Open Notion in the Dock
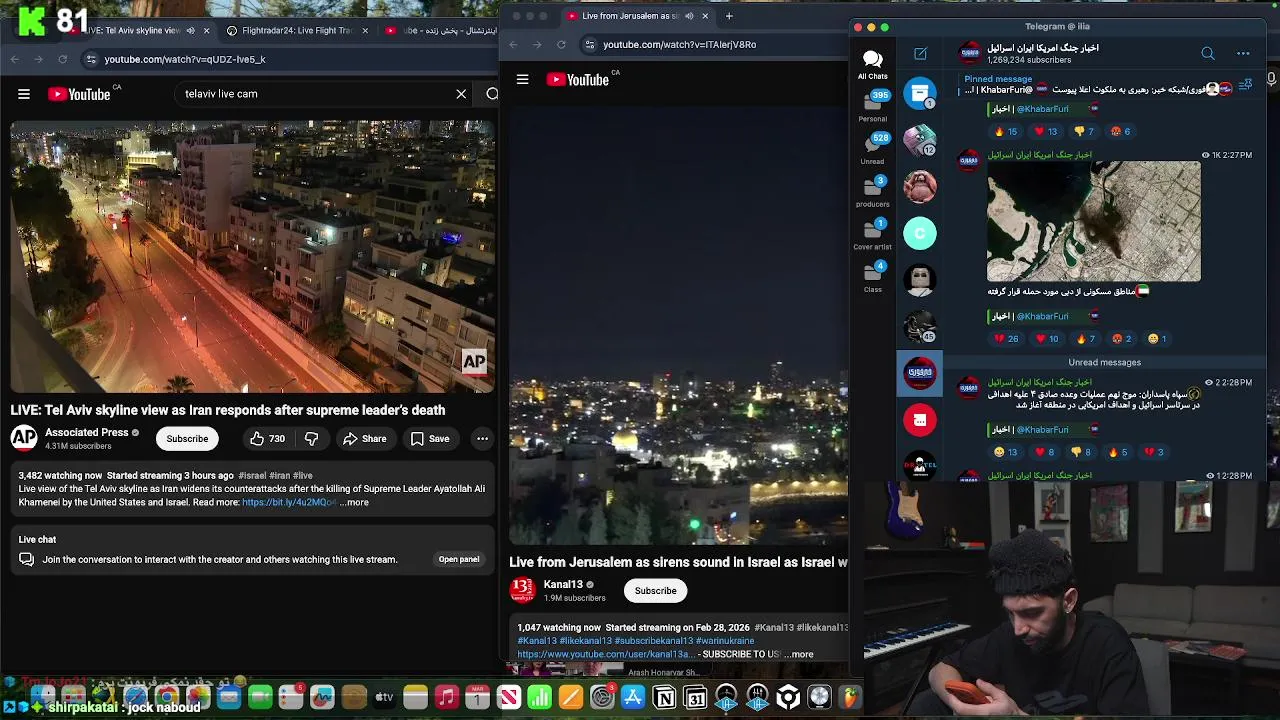1280x720 pixels. pyautogui.click(x=664, y=697)
